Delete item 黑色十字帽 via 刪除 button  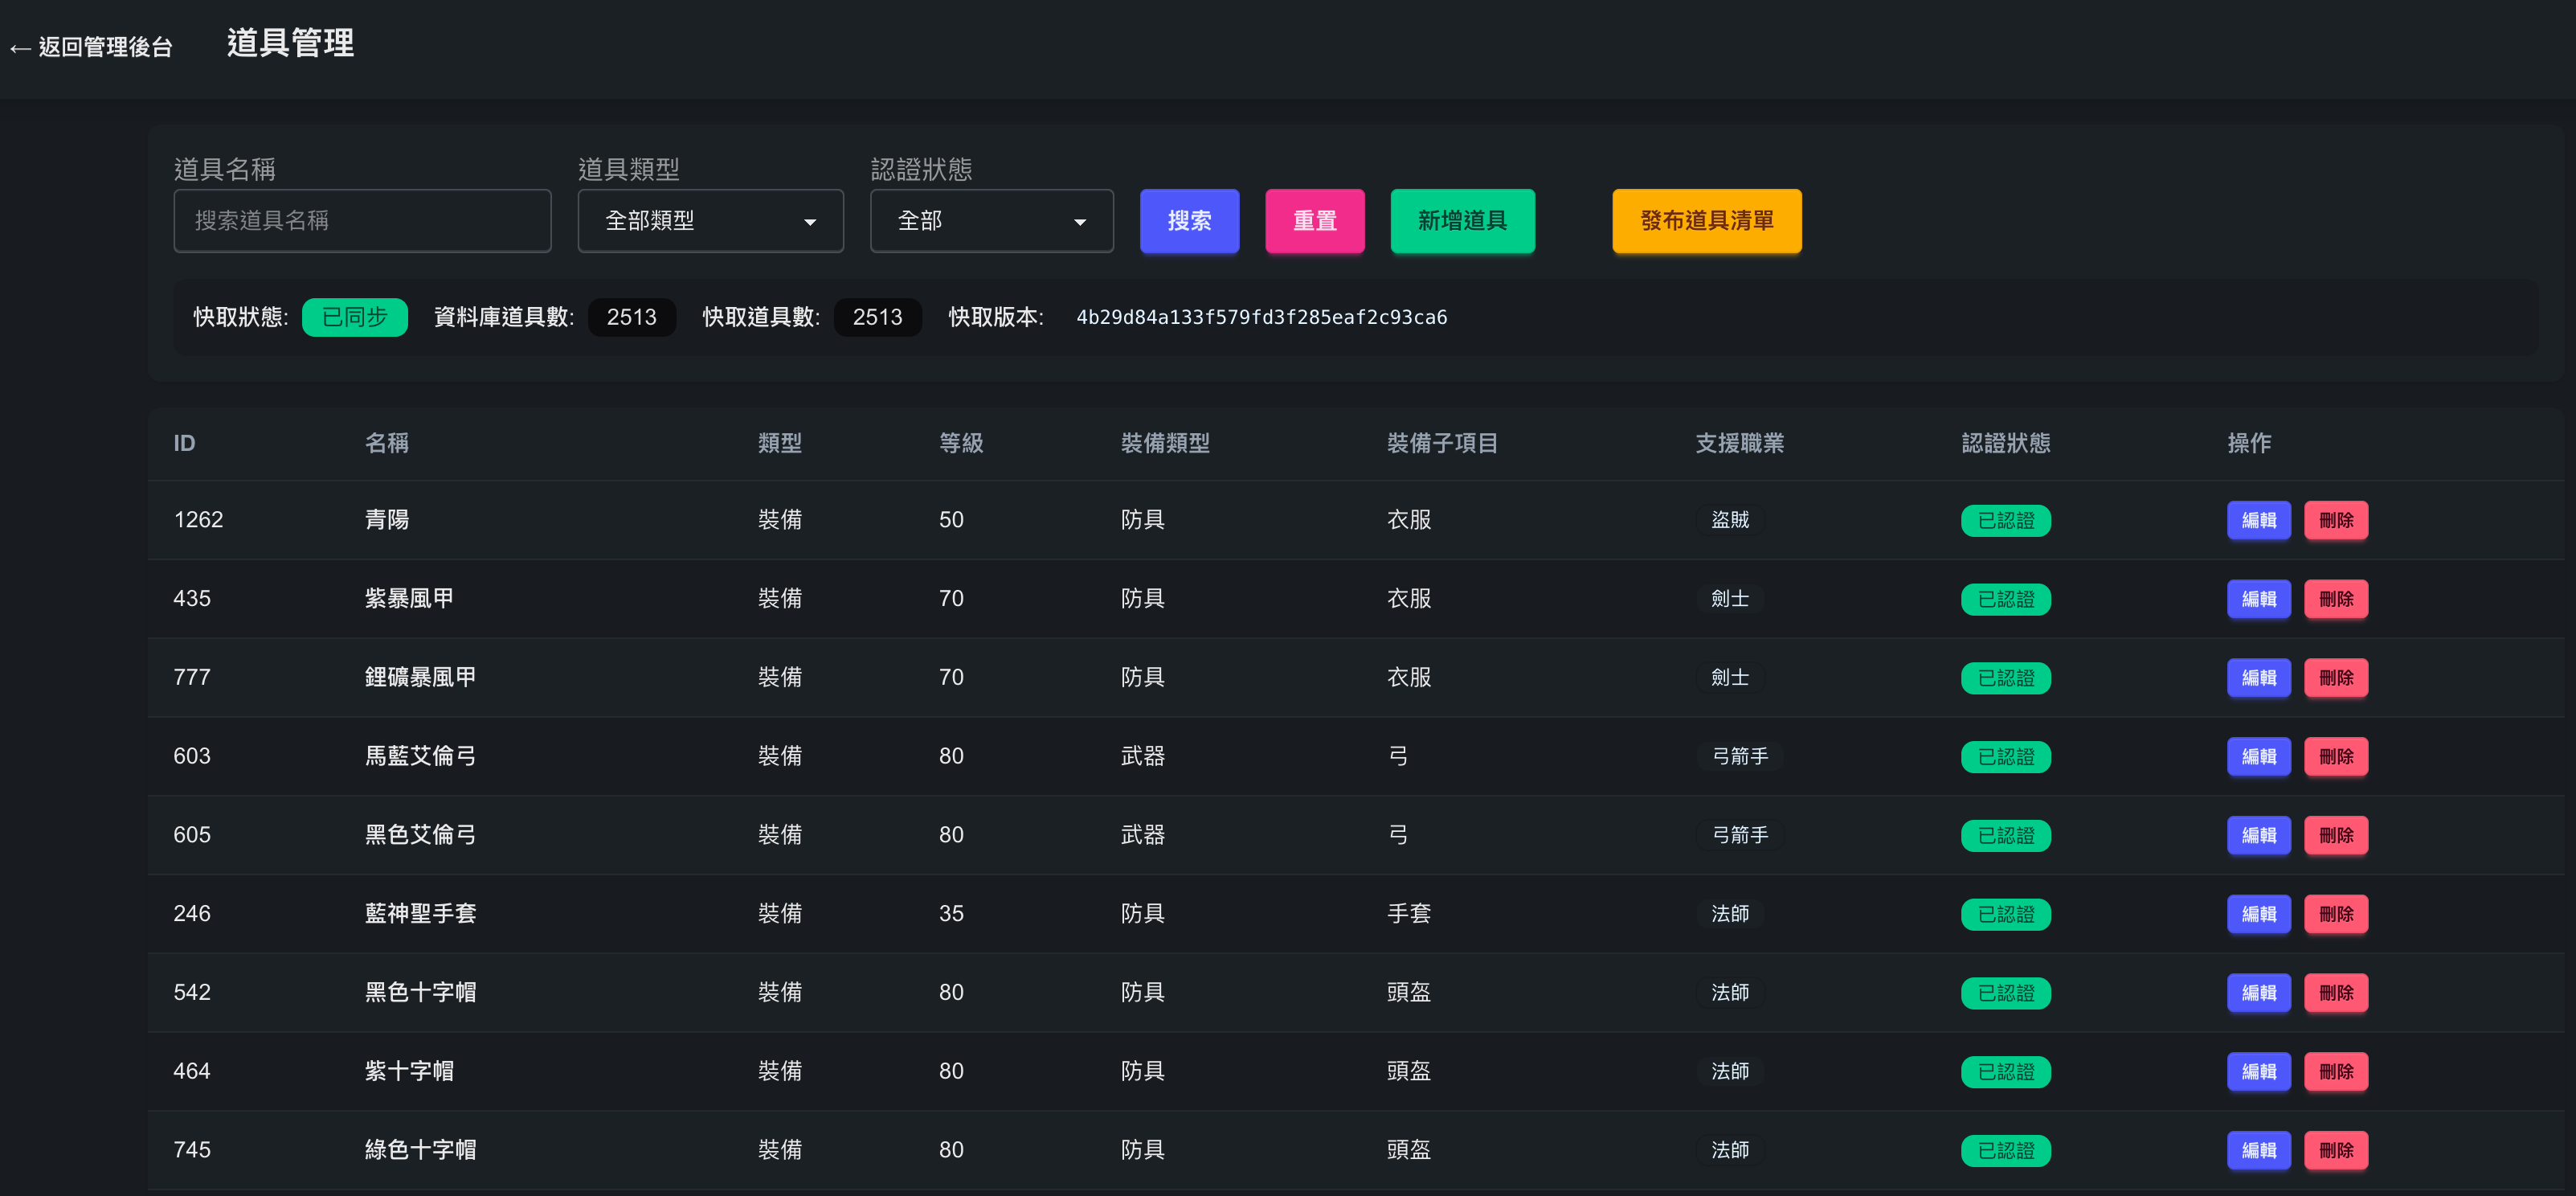click(x=2335, y=993)
